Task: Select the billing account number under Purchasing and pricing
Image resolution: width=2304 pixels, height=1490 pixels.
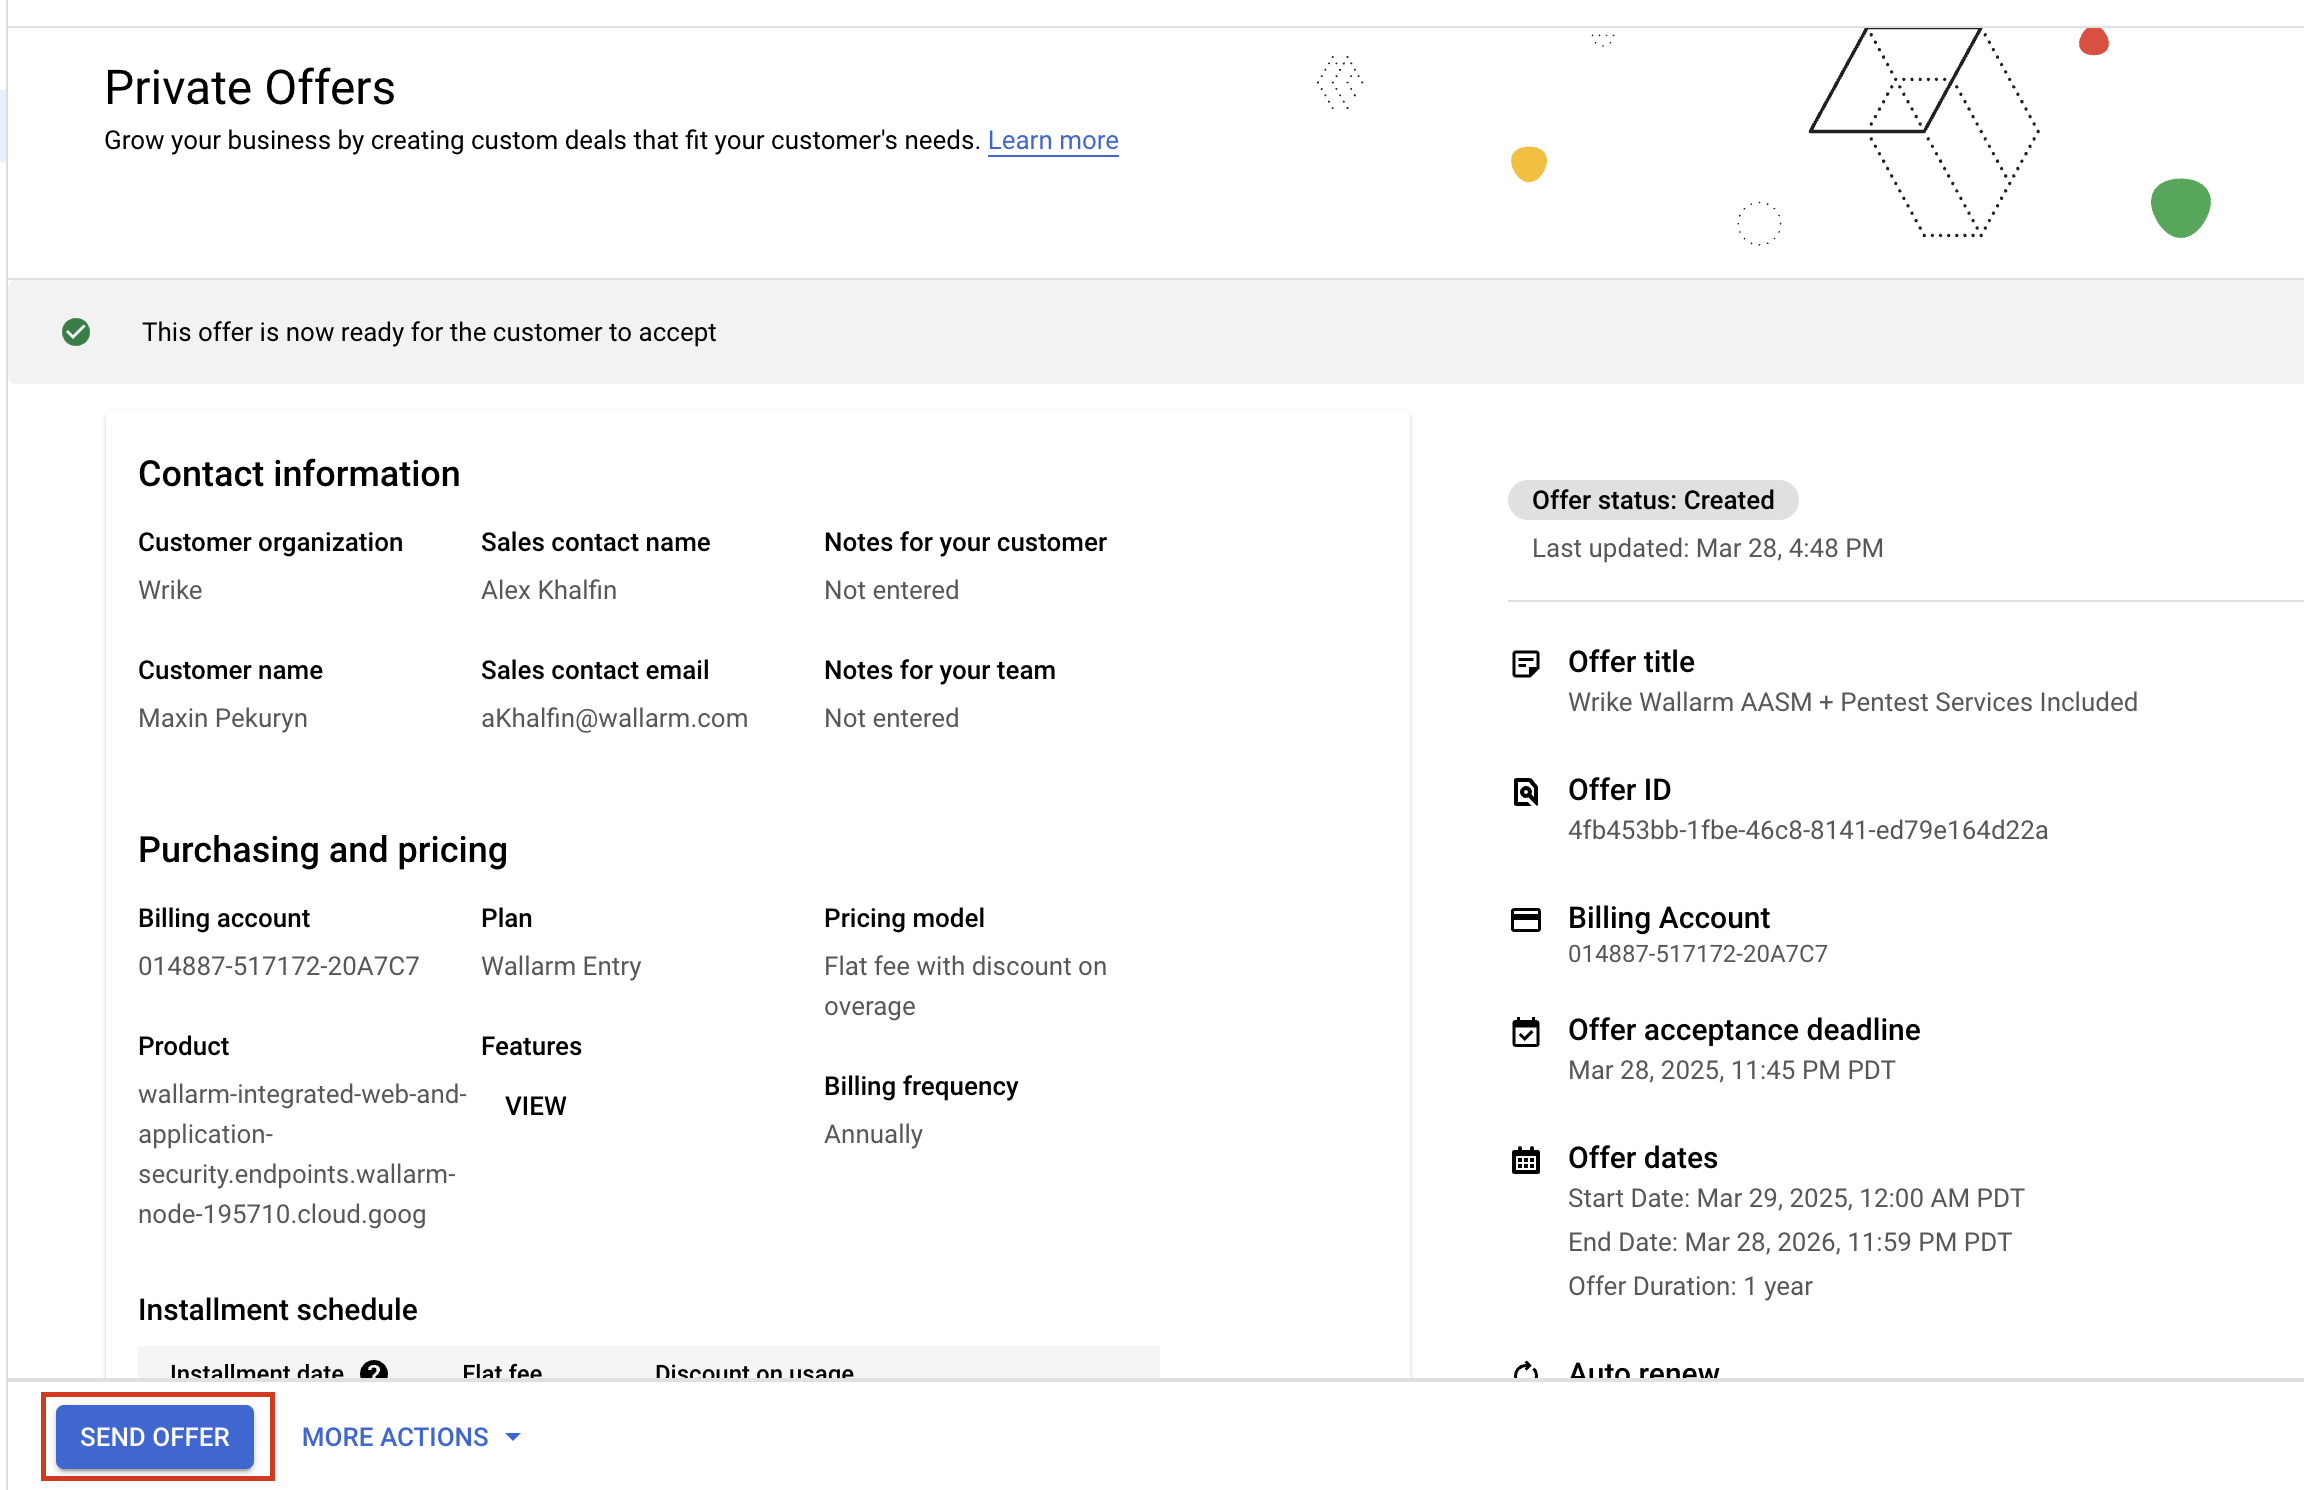Action: 279,966
